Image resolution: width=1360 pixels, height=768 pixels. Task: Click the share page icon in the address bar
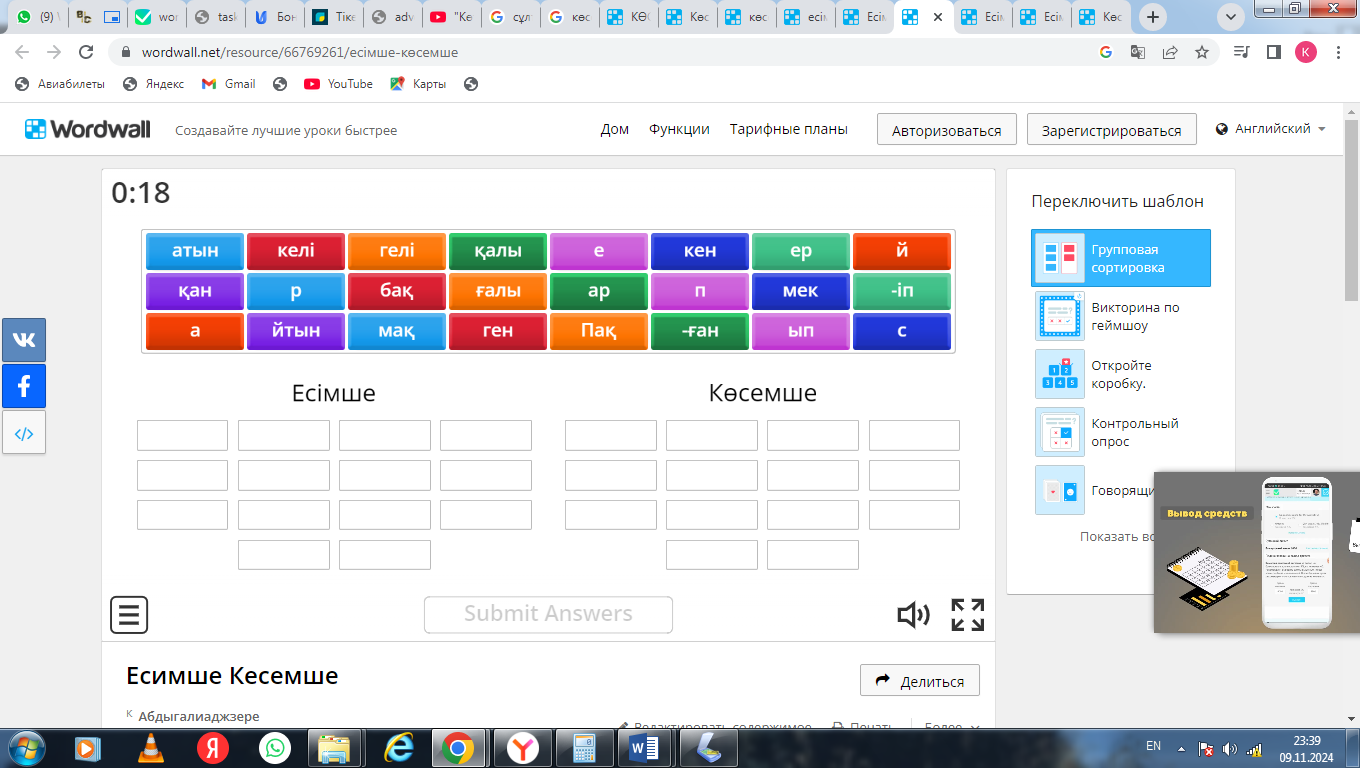click(x=1170, y=52)
